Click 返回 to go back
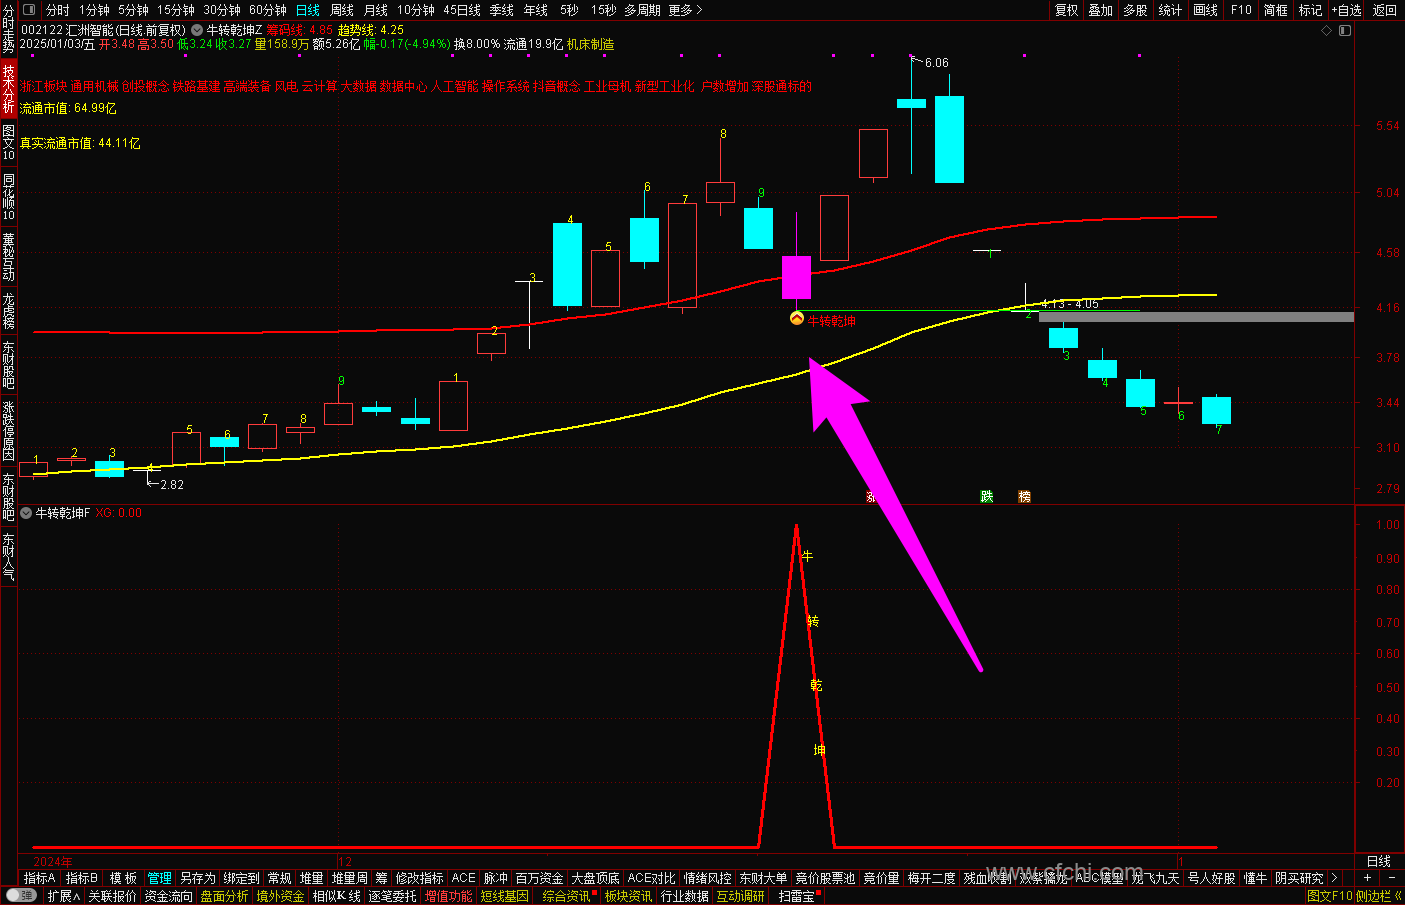The height and width of the screenshot is (905, 1405). [1384, 10]
